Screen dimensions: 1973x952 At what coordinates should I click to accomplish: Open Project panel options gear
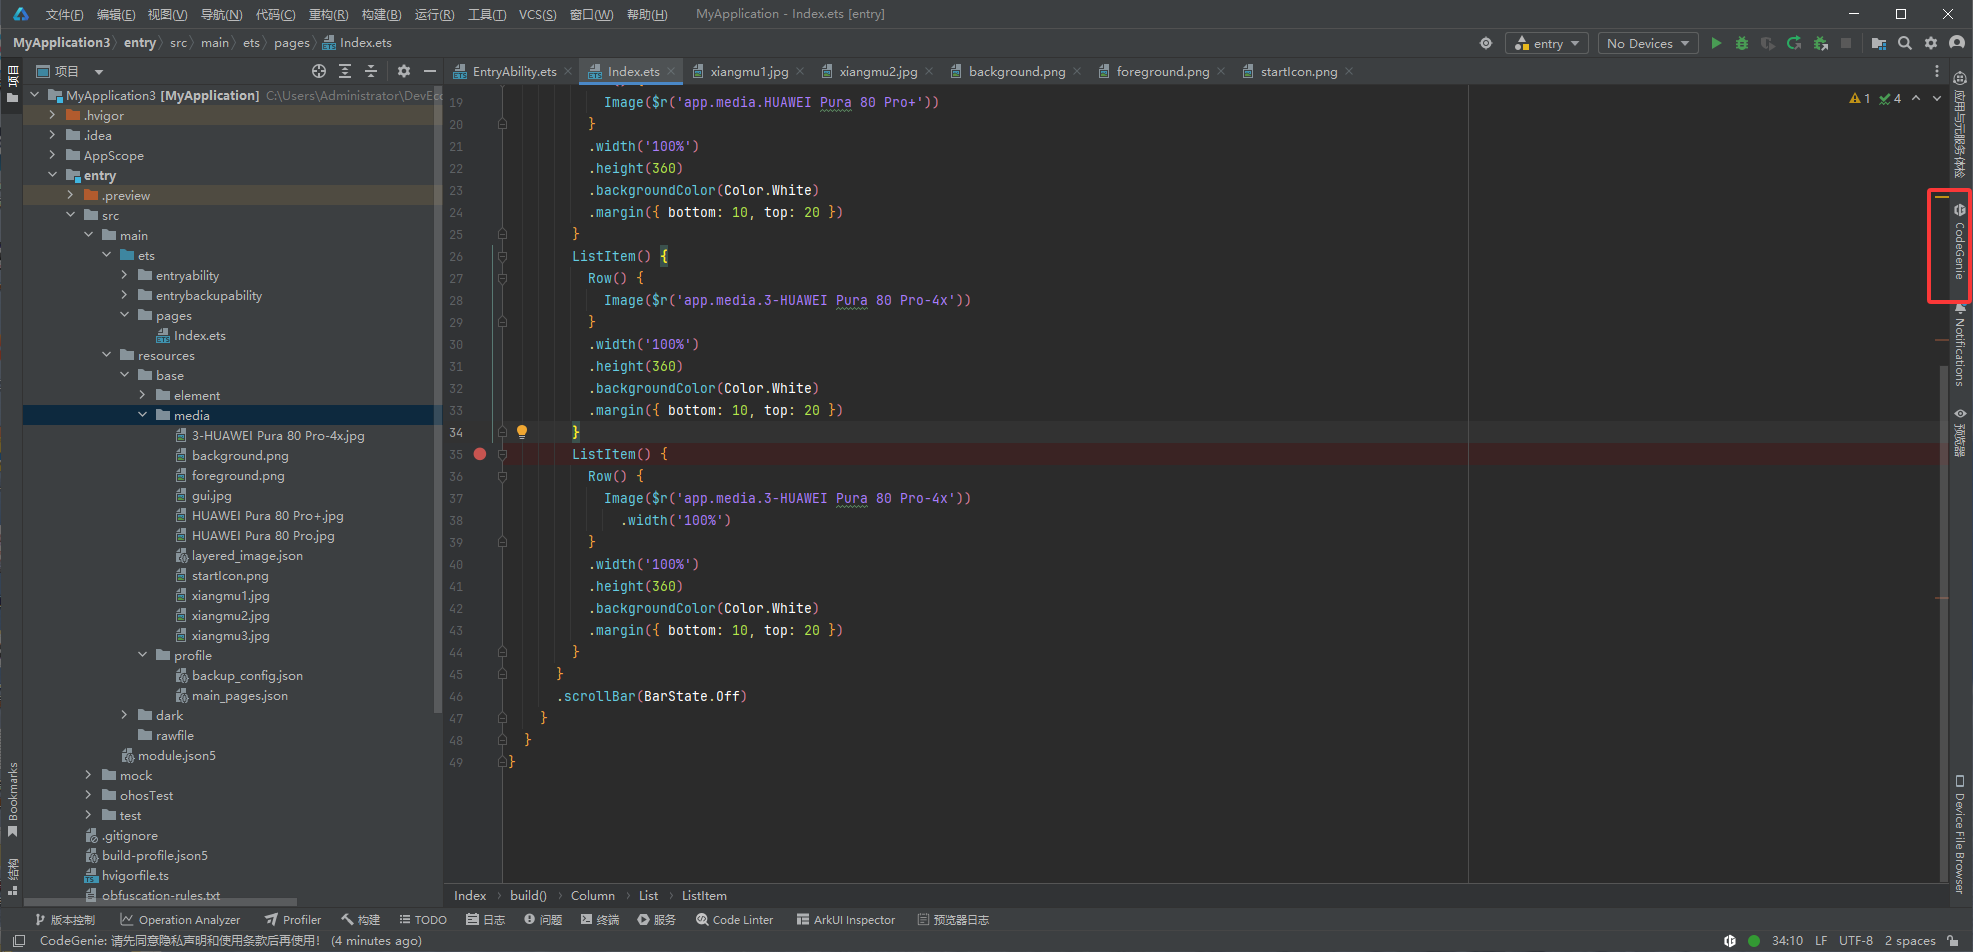click(404, 71)
